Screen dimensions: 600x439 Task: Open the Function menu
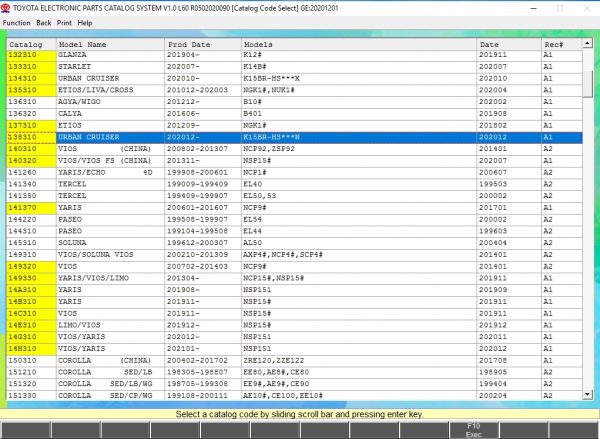coord(16,23)
